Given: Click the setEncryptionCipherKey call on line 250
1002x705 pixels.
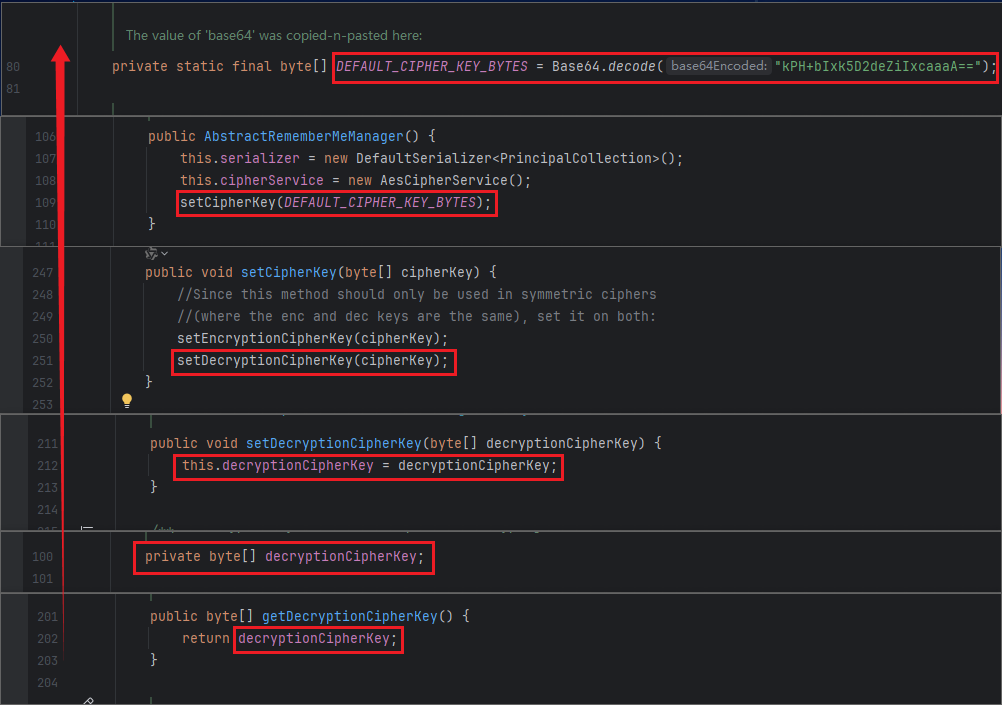Looking at the screenshot, I should click(262, 338).
